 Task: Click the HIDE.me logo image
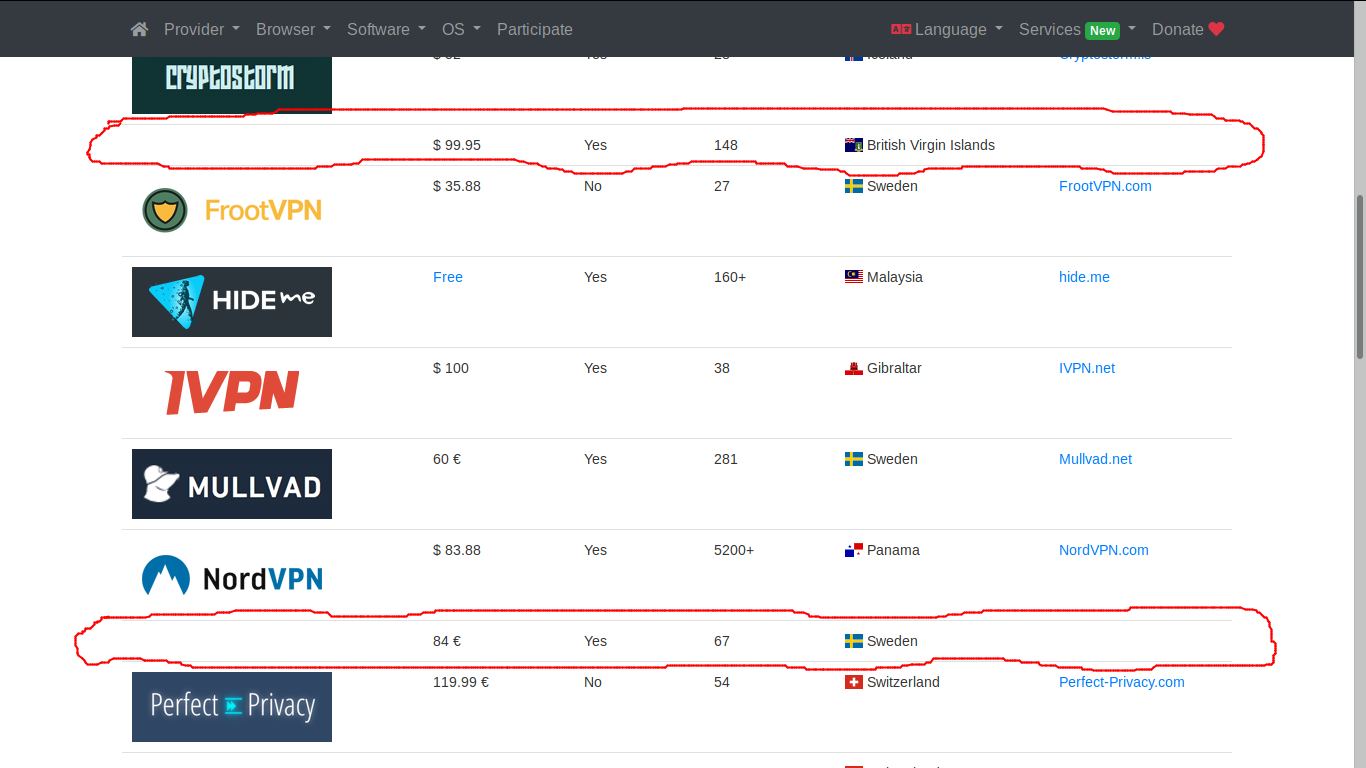pyautogui.click(x=232, y=302)
